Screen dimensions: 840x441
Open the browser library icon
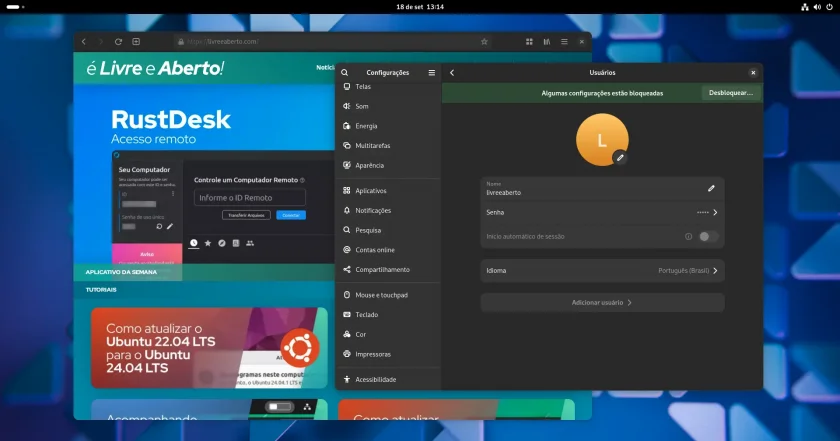tap(546, 41)
